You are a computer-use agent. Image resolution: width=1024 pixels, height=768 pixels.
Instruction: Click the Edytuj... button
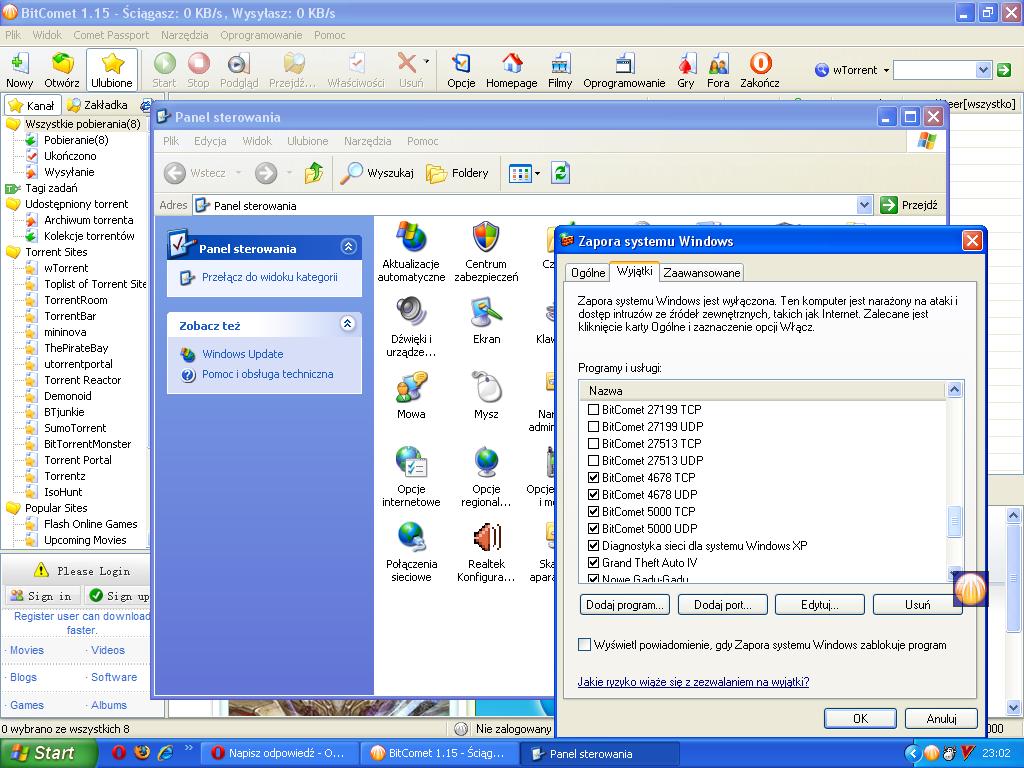[x=820, y=605]
